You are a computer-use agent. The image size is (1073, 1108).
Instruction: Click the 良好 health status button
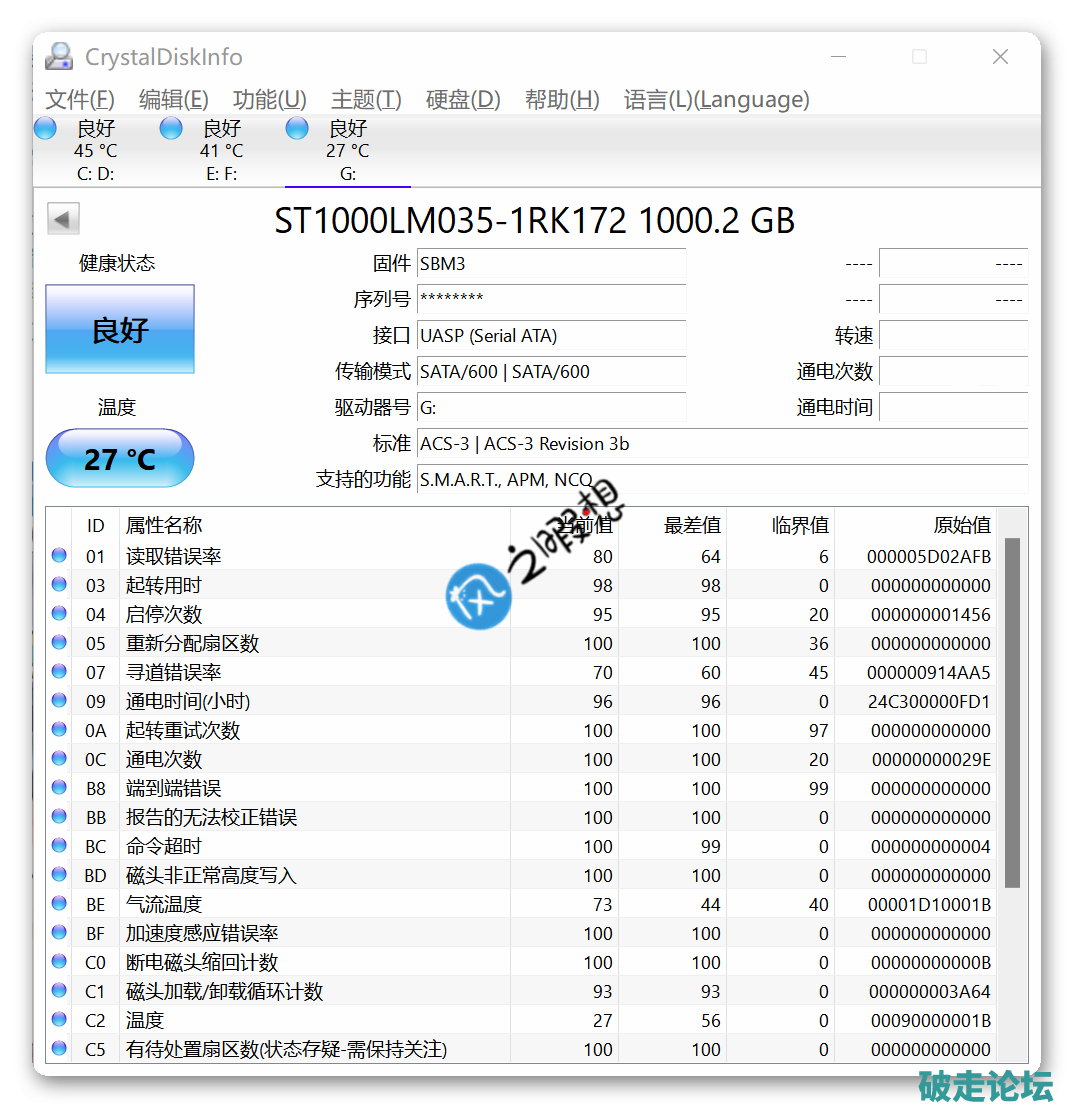(120, 330)
